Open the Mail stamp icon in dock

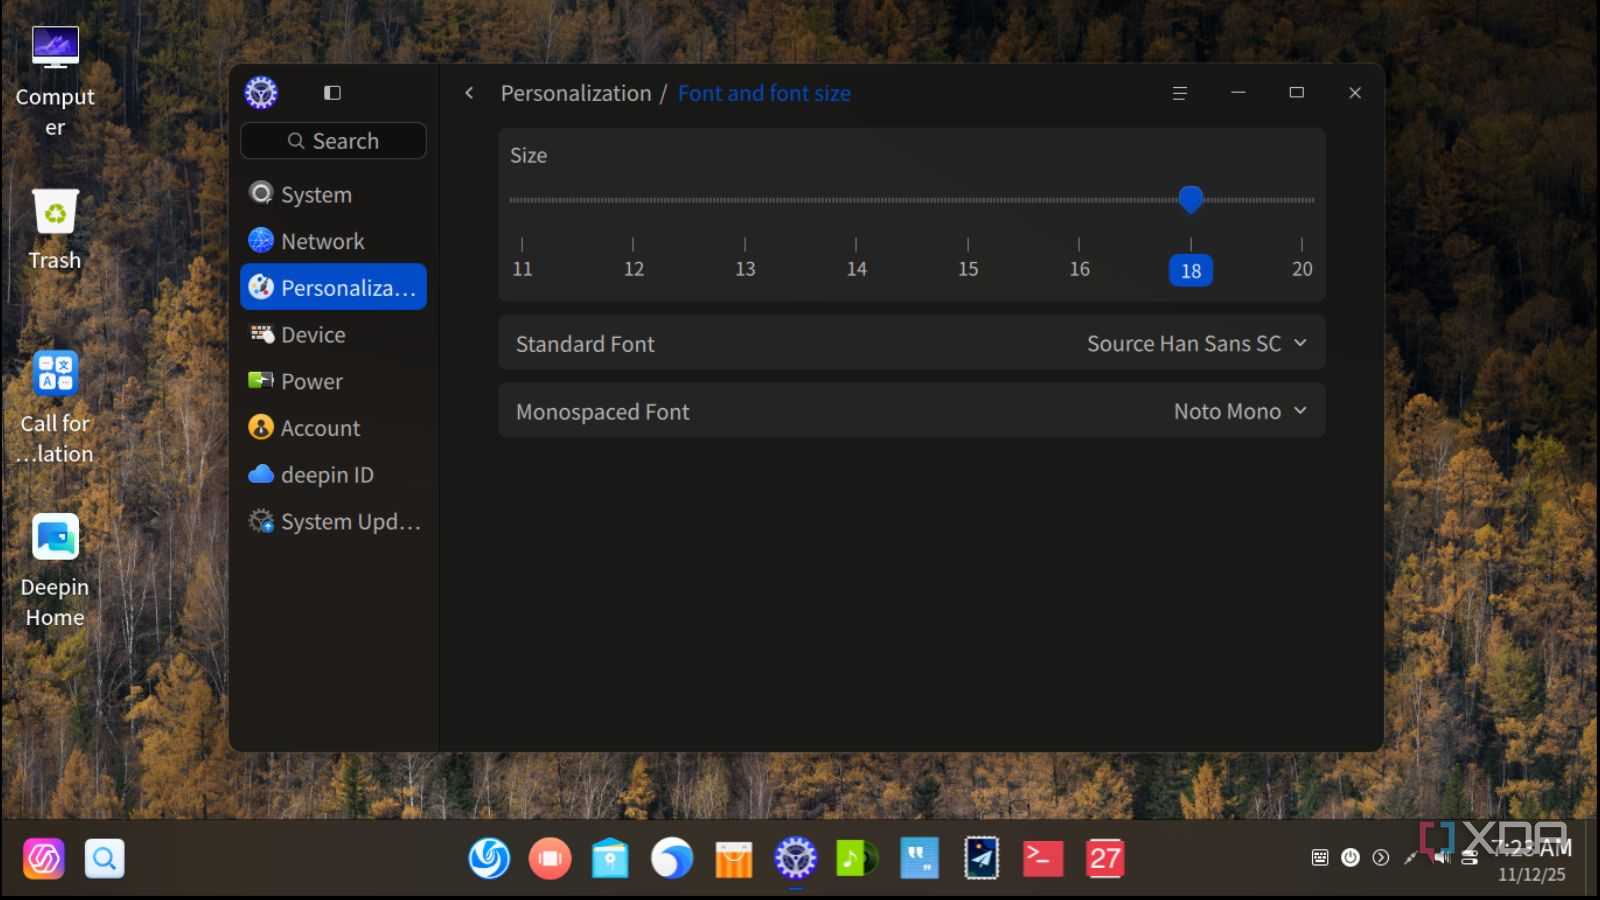(x=981, y=858)
